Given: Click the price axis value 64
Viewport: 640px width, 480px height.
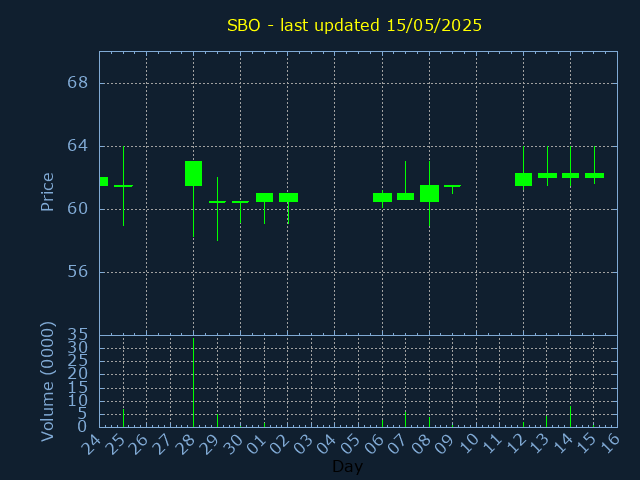Looking at the screenshot, I should tap(78, 146).
